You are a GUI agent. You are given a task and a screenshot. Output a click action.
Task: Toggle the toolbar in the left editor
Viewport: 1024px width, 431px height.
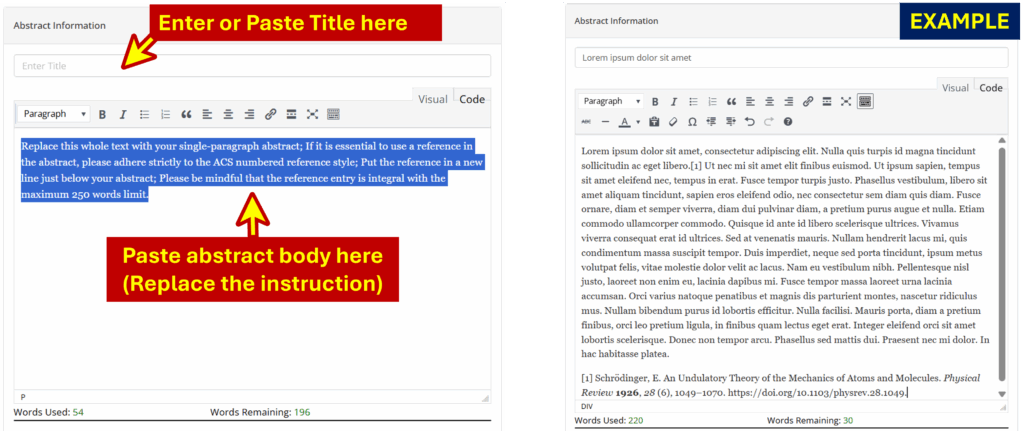tap(333, 115)
